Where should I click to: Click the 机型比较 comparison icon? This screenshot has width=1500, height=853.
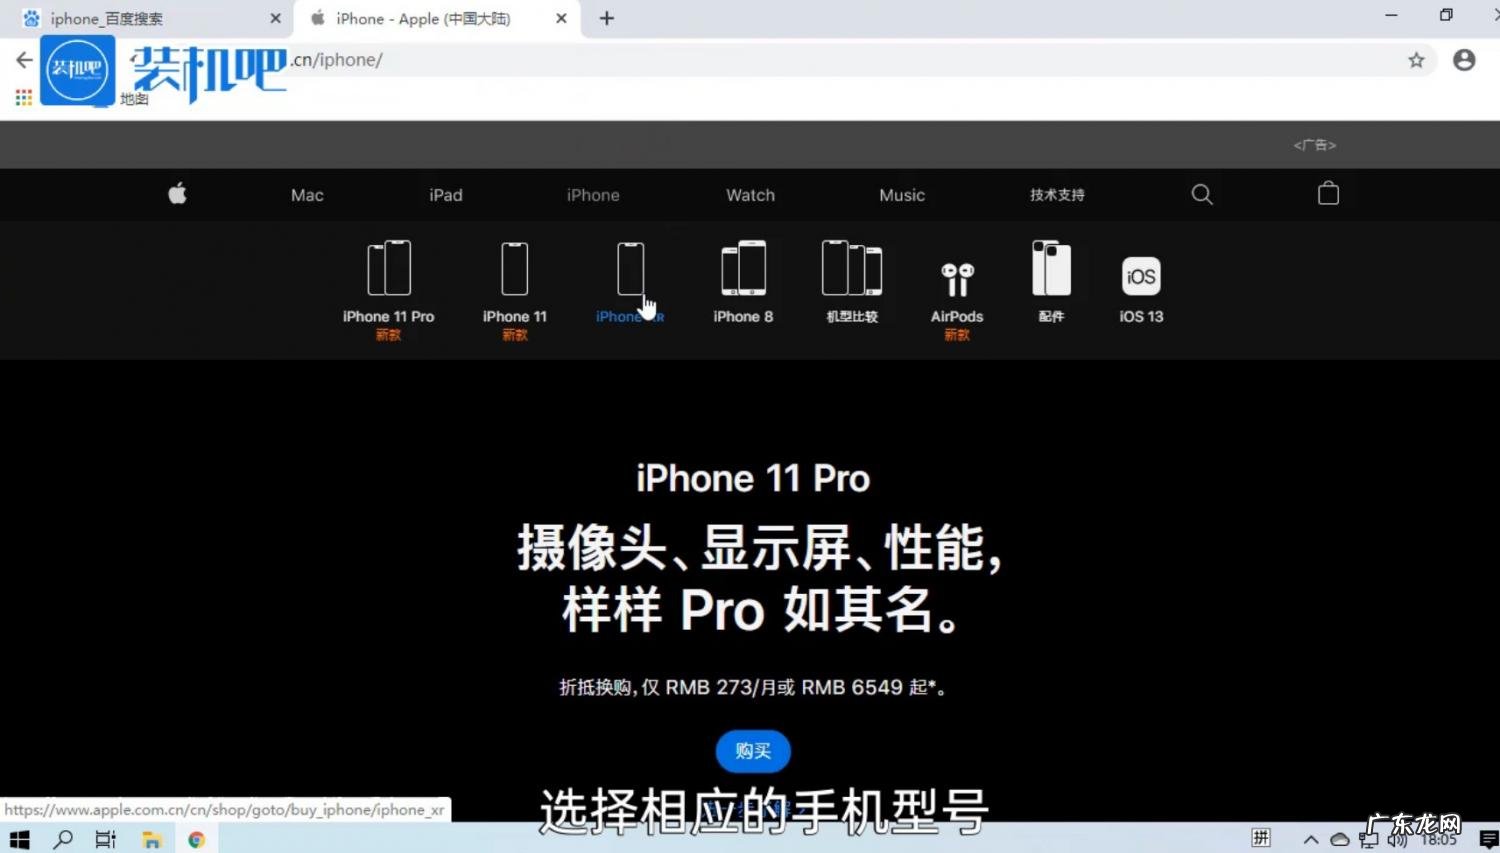tap(851, 268)
